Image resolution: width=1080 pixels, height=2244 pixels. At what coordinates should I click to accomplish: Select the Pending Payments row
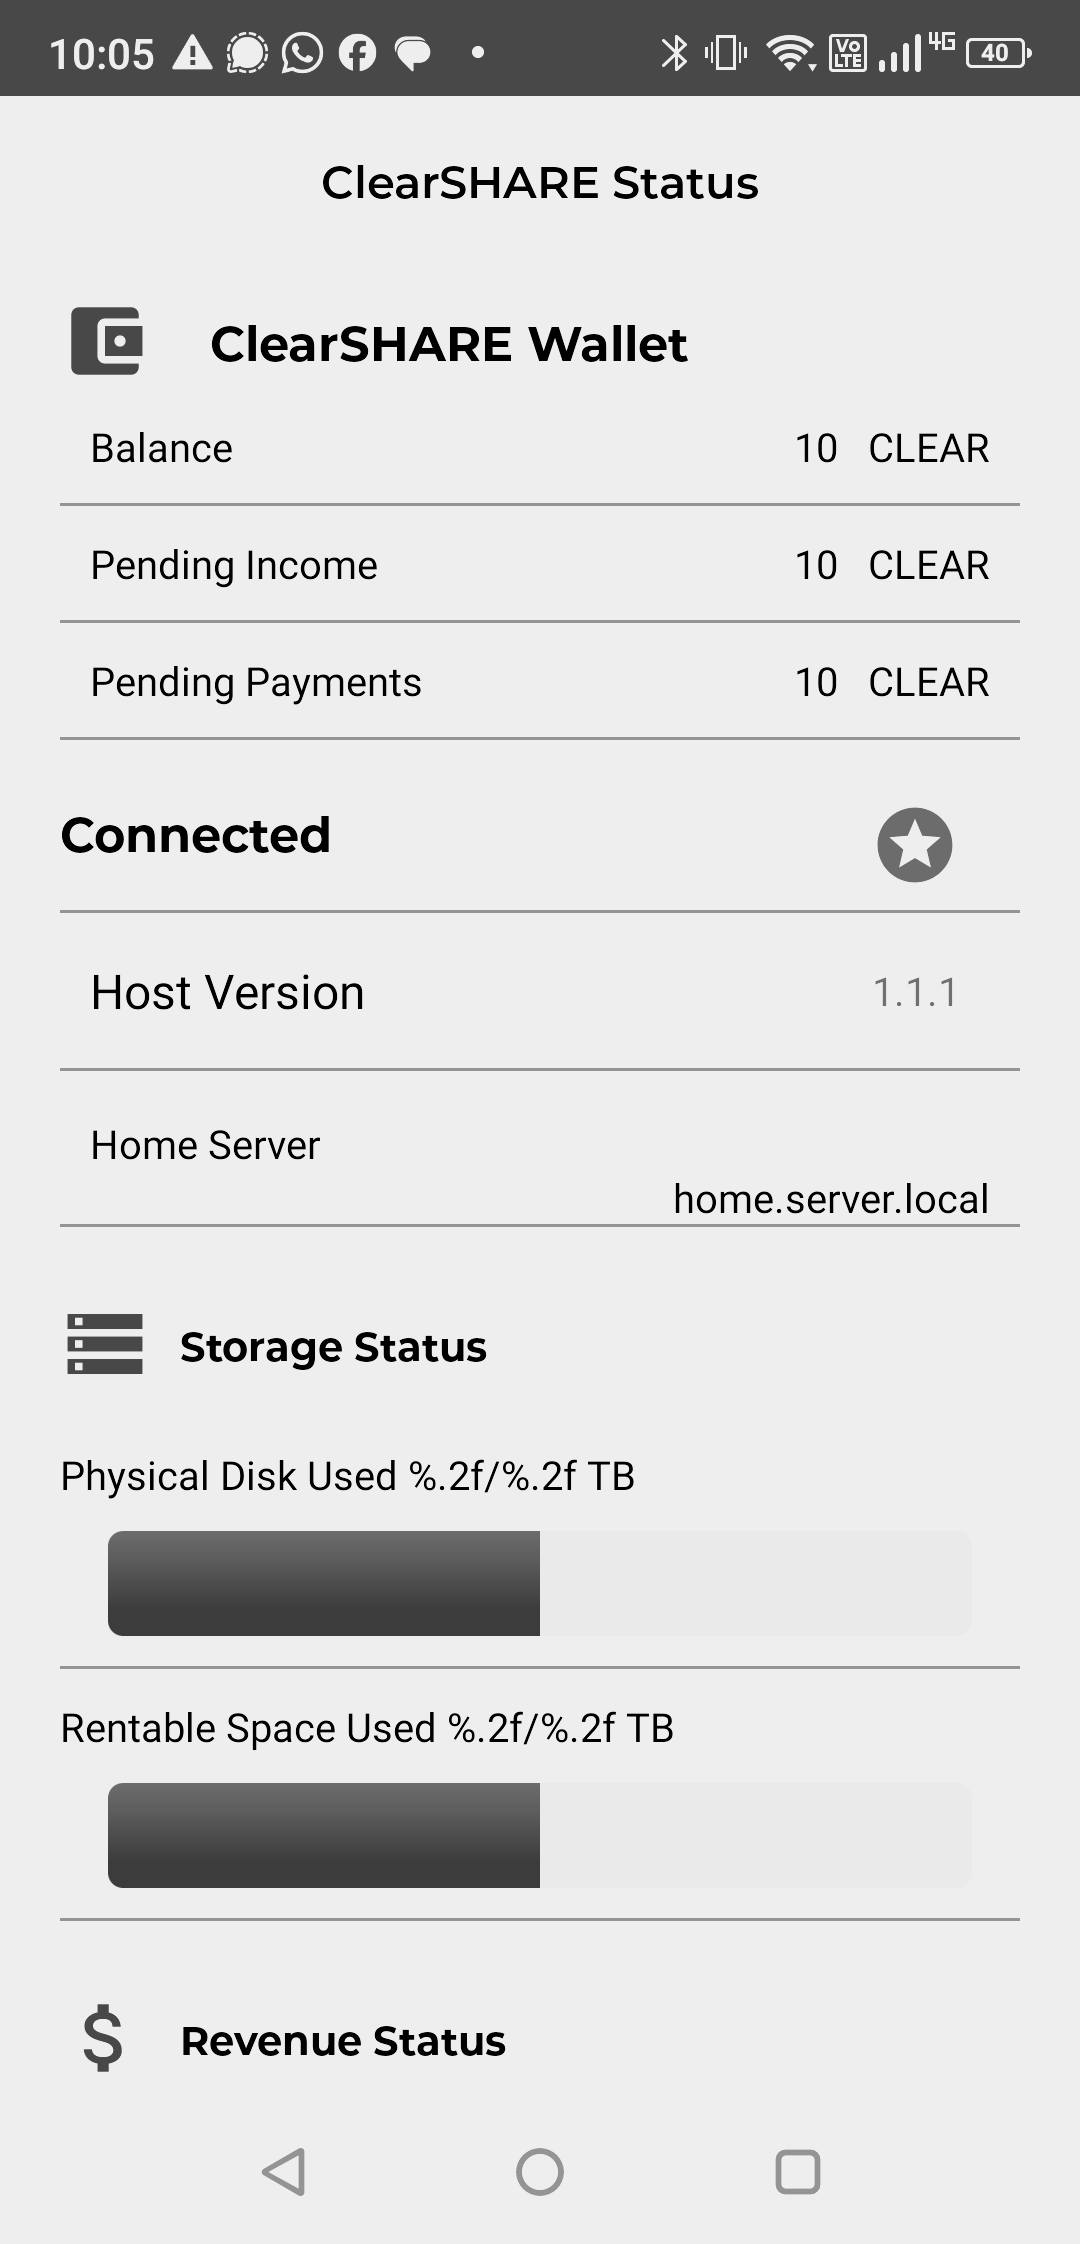point(540,683)
